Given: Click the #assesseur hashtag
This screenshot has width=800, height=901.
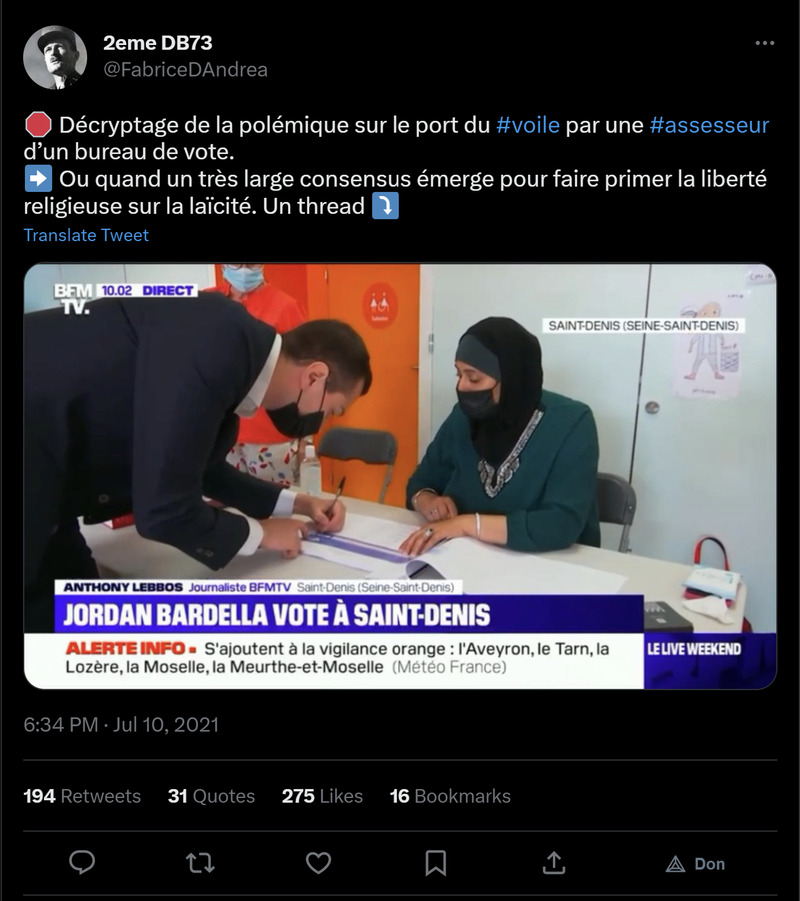Looking at the screenshot, I should (x=709, y=125).
